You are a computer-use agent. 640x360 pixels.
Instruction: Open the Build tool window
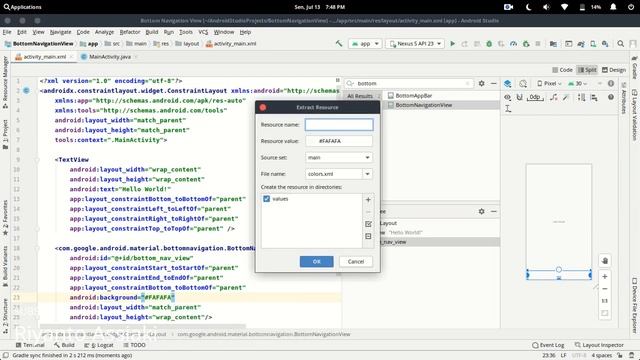tap(64, 345)
